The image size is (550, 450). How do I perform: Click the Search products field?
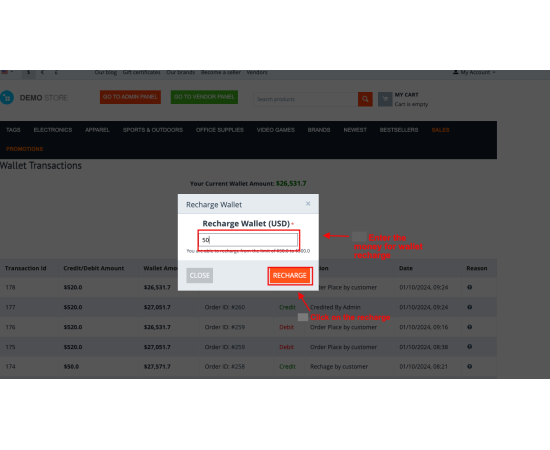coord(306,99)
